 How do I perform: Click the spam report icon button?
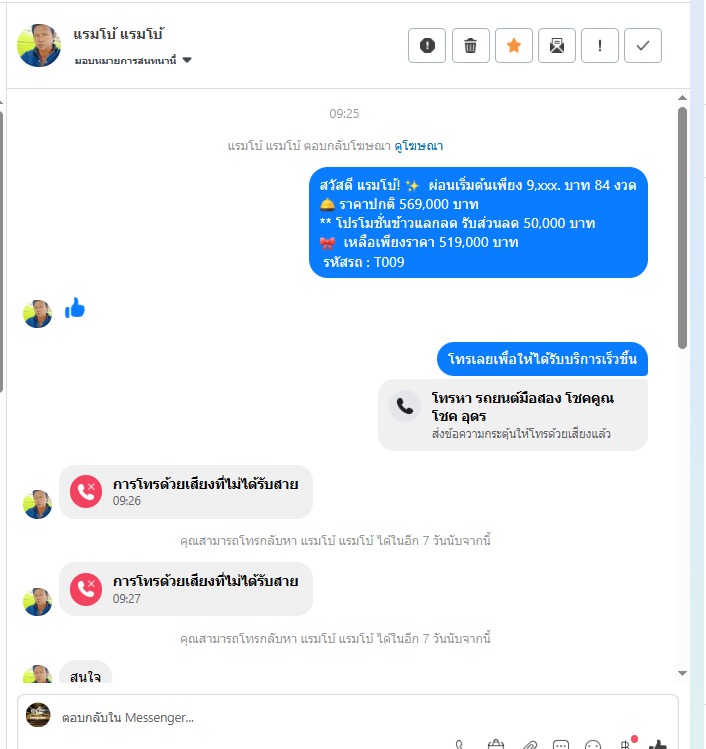point(427,45)
